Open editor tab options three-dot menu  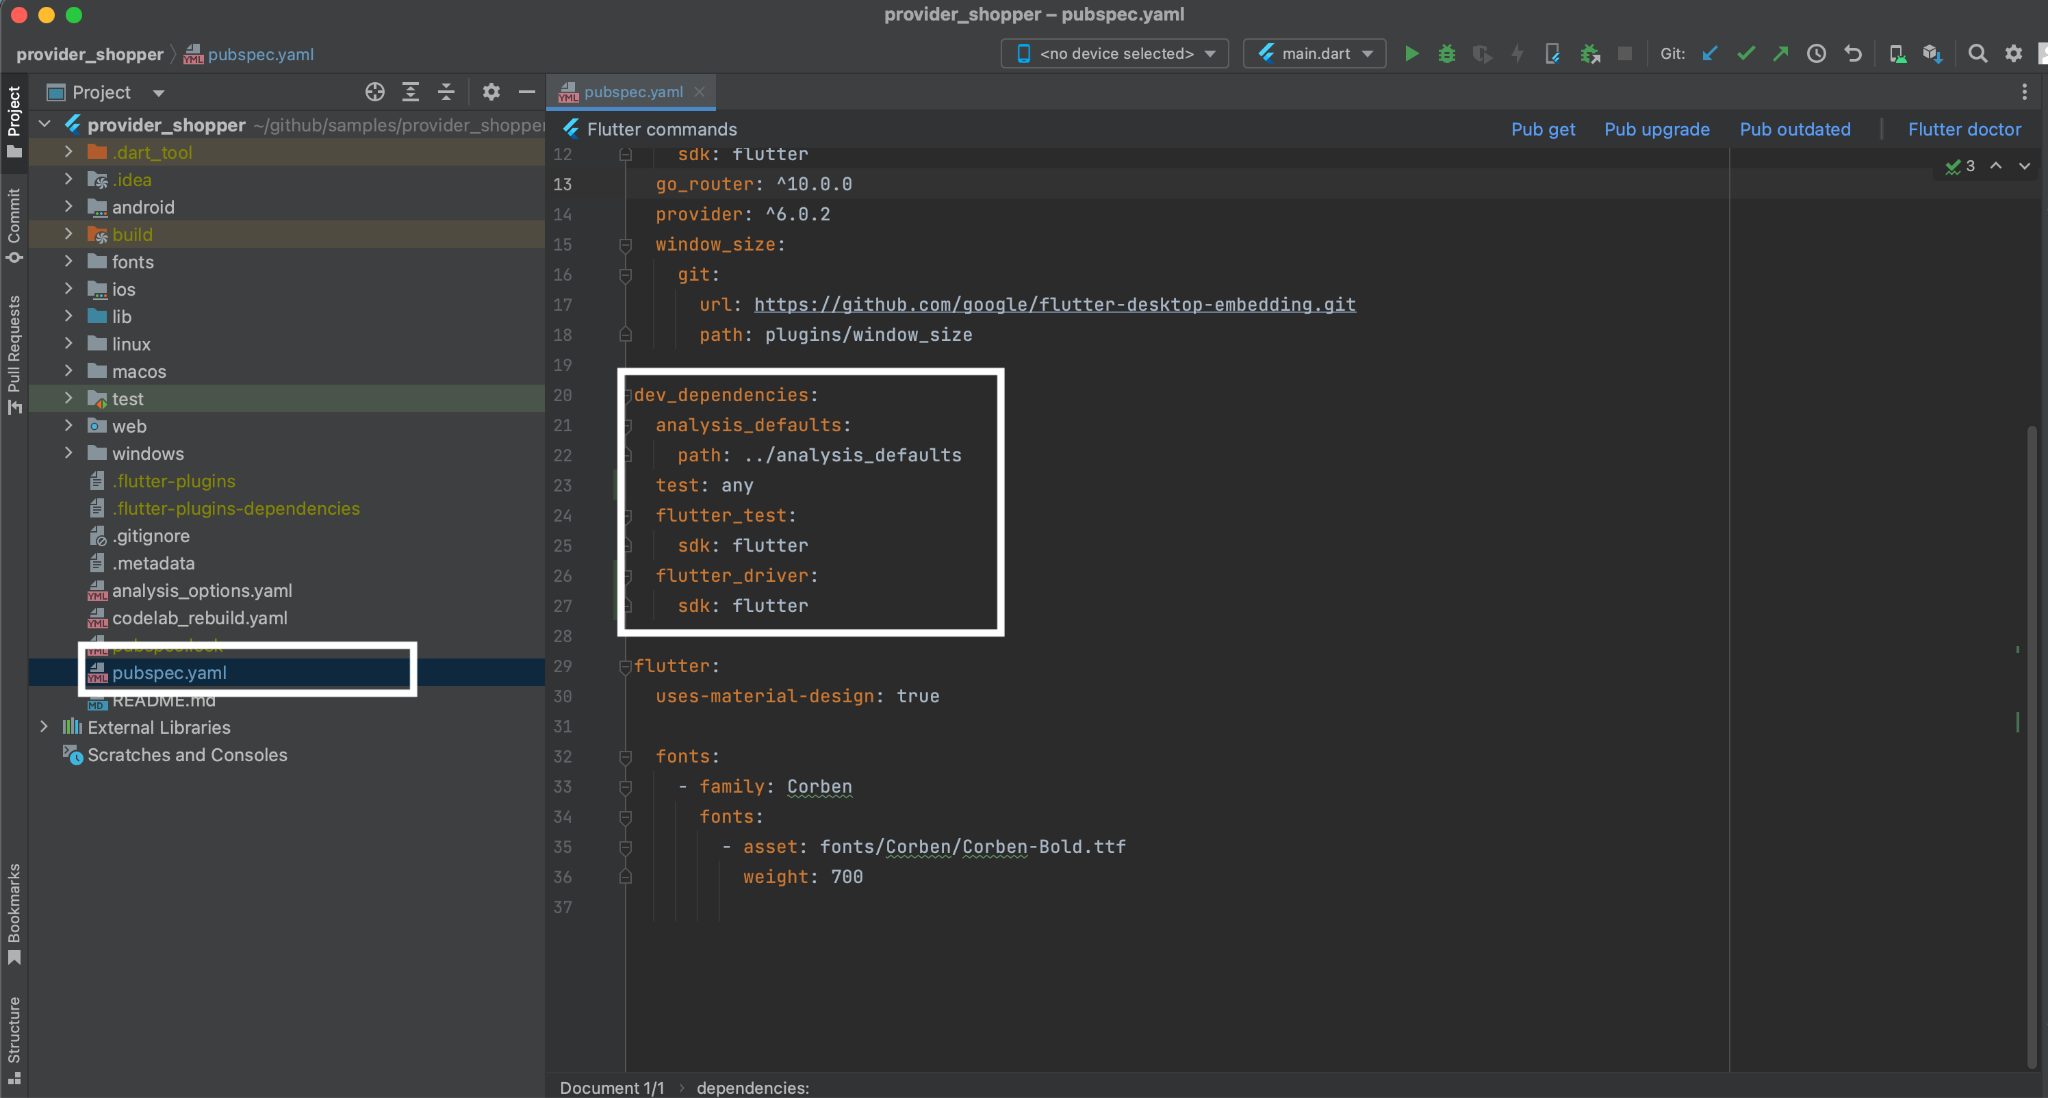[2024, 92]
